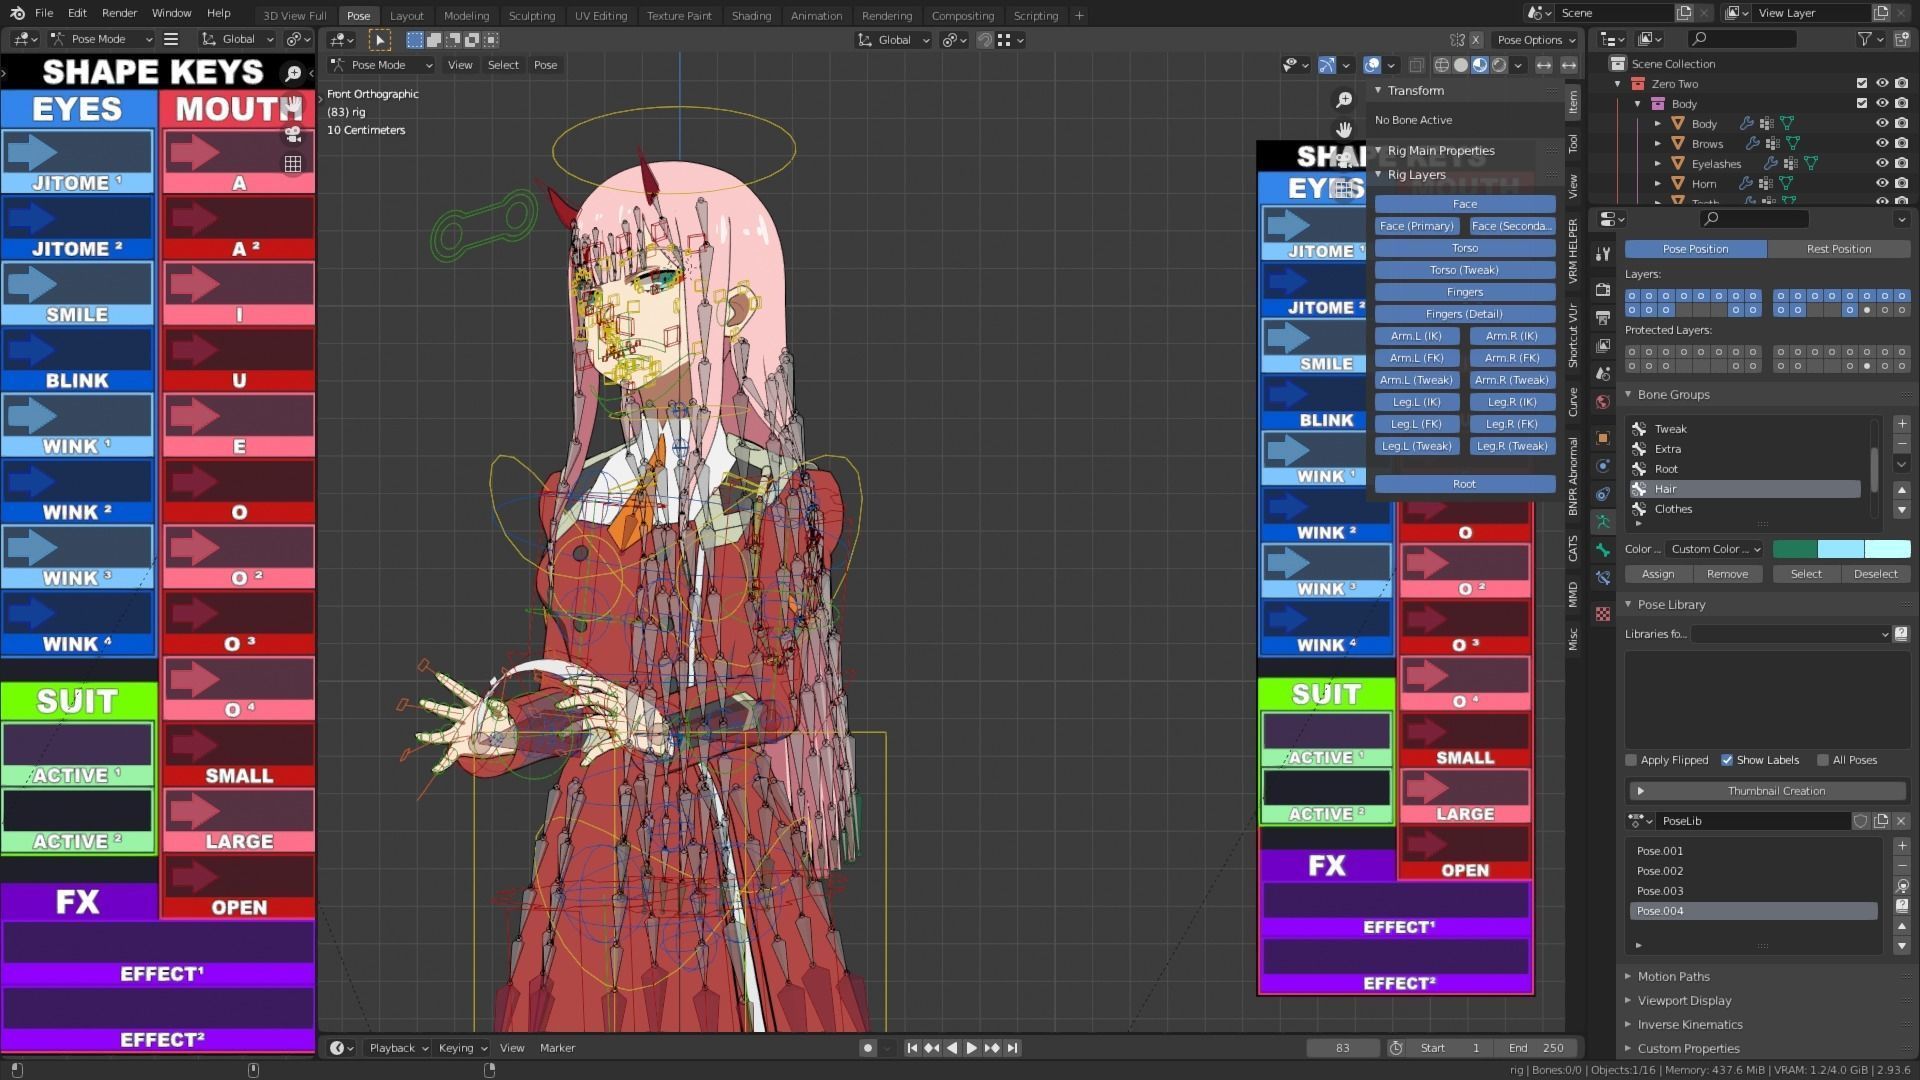This screenshot has width=1920, height=1080.
Task: Enable the All Poses checkbox
Action: [x=1823, y=760]
